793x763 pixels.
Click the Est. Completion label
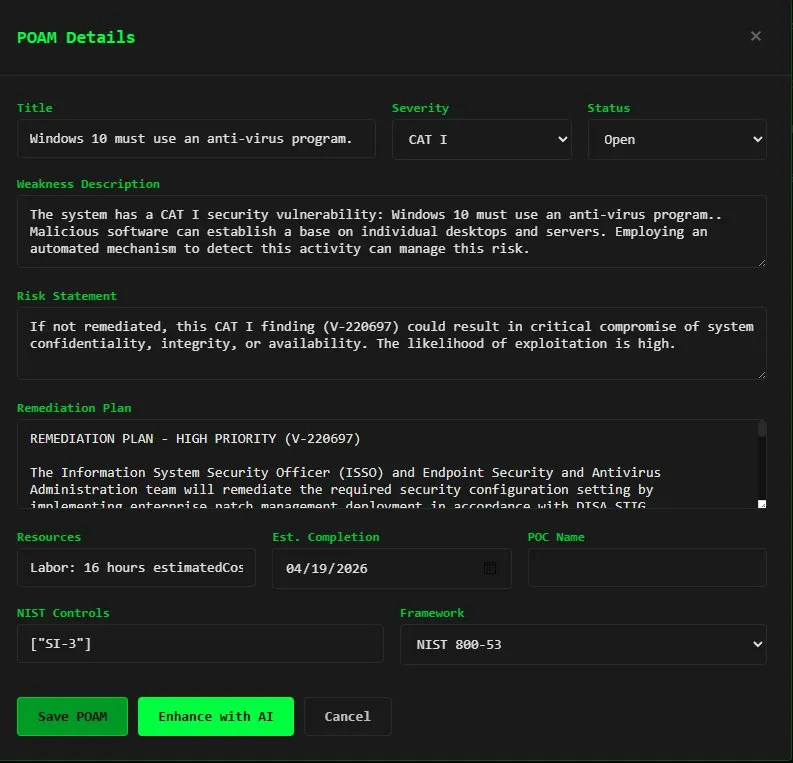coord(326,537)
